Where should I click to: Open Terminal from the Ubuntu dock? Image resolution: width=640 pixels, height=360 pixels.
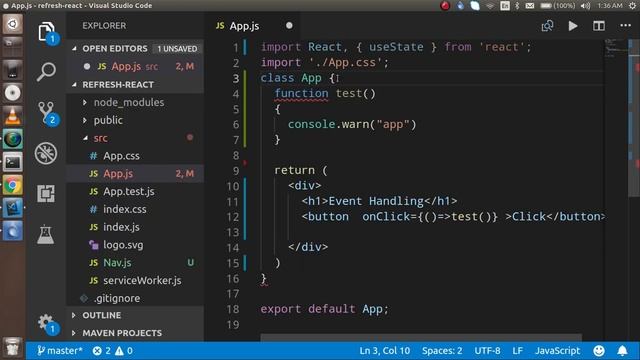point(13,162)
